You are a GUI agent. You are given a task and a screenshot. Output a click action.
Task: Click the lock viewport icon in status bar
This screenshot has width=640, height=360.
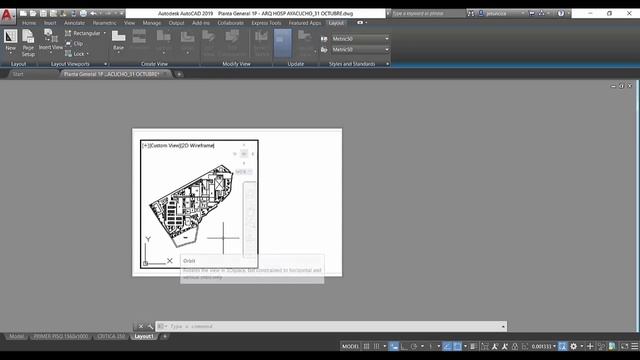515,347
